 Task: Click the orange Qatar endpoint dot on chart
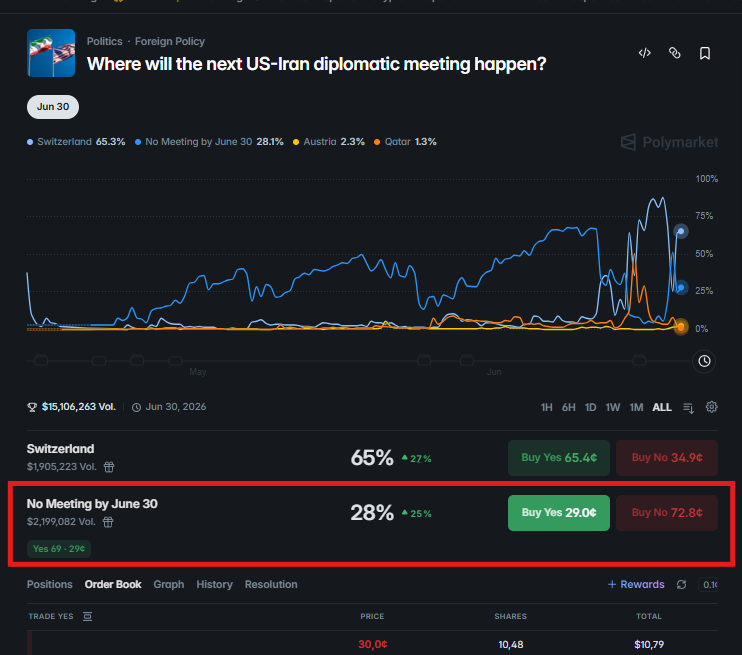(x=681, y=327)
